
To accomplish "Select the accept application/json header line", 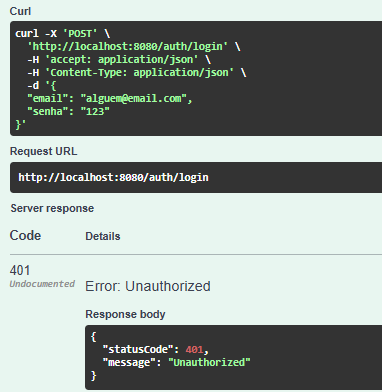I will pyautogui.click(x=119, y=60).
